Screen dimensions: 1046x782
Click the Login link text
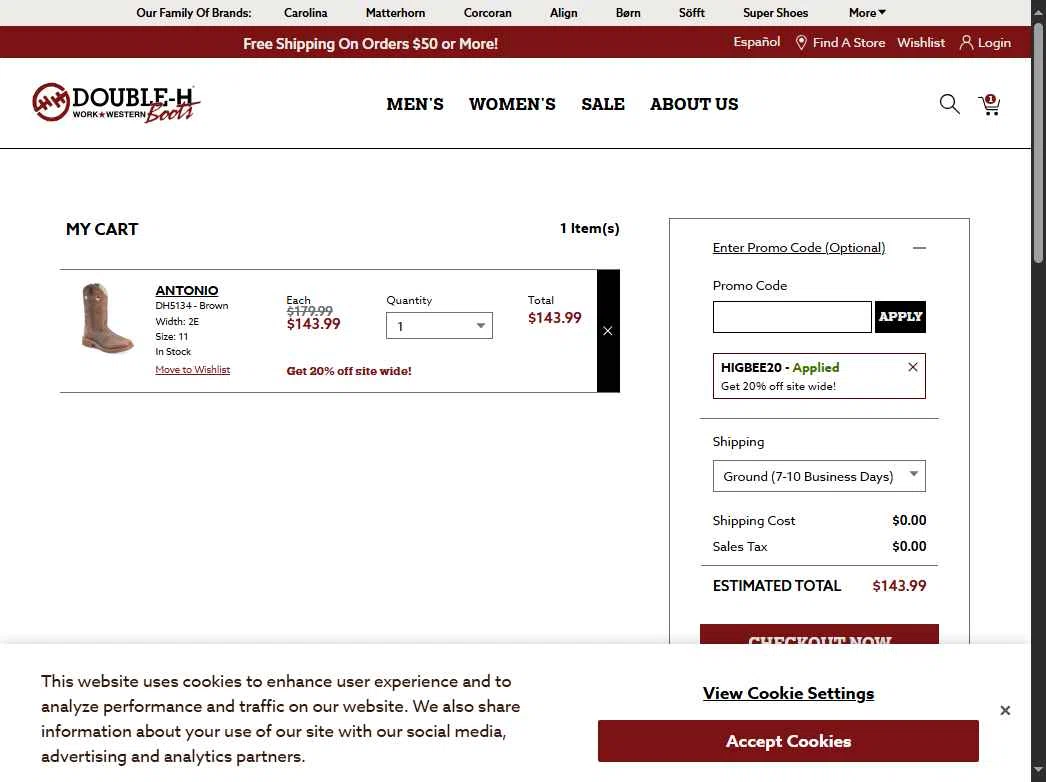[994, 43]
